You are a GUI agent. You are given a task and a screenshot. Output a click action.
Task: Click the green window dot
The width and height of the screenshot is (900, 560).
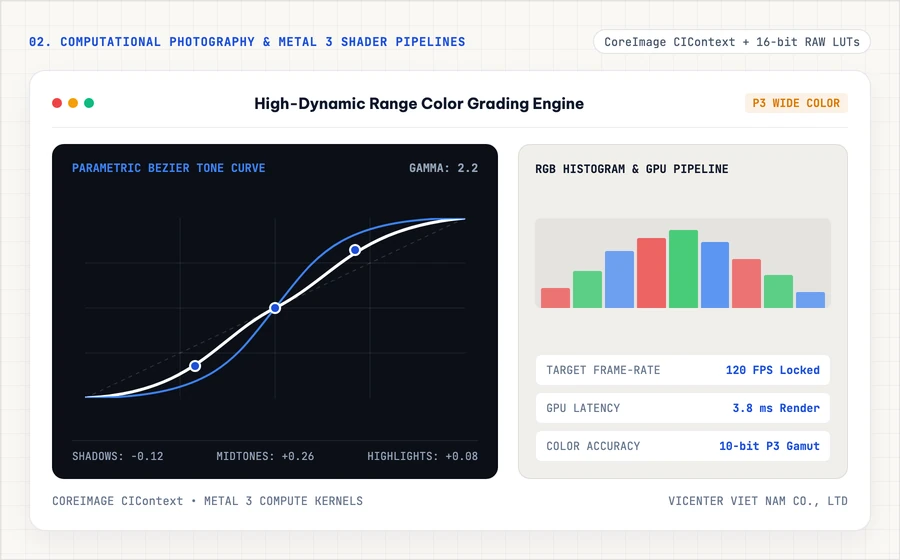pos(89,103)
